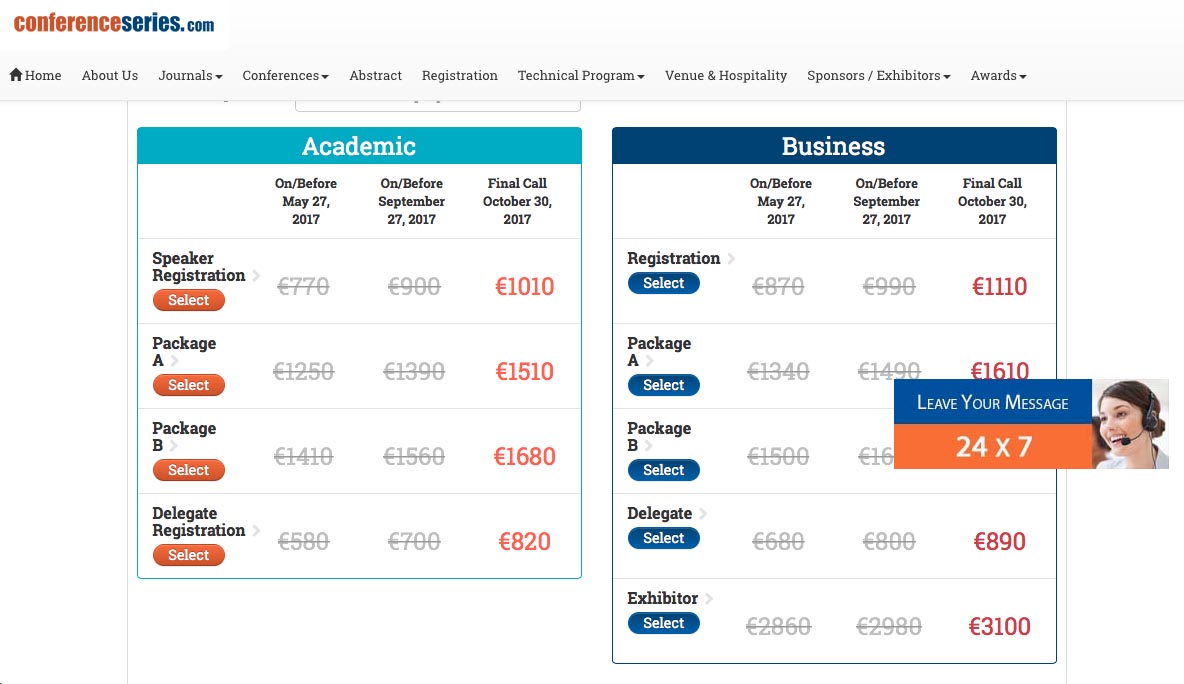
Task: Select the Business Exhibitor option
Action: (663, 623)
